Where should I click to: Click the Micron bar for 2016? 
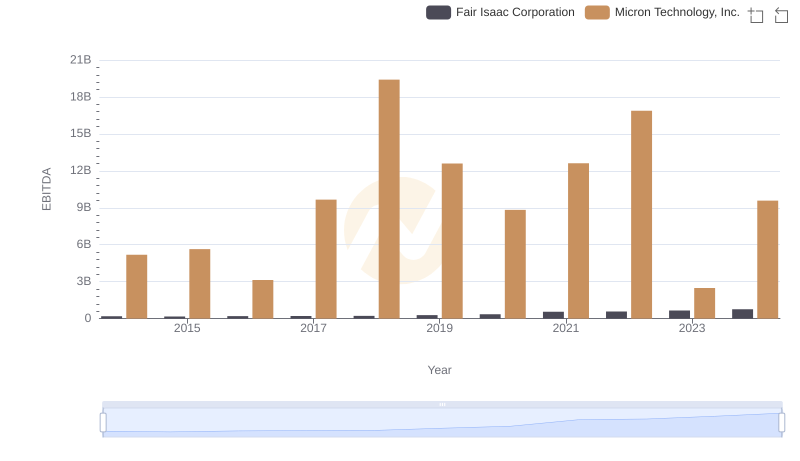263,299
